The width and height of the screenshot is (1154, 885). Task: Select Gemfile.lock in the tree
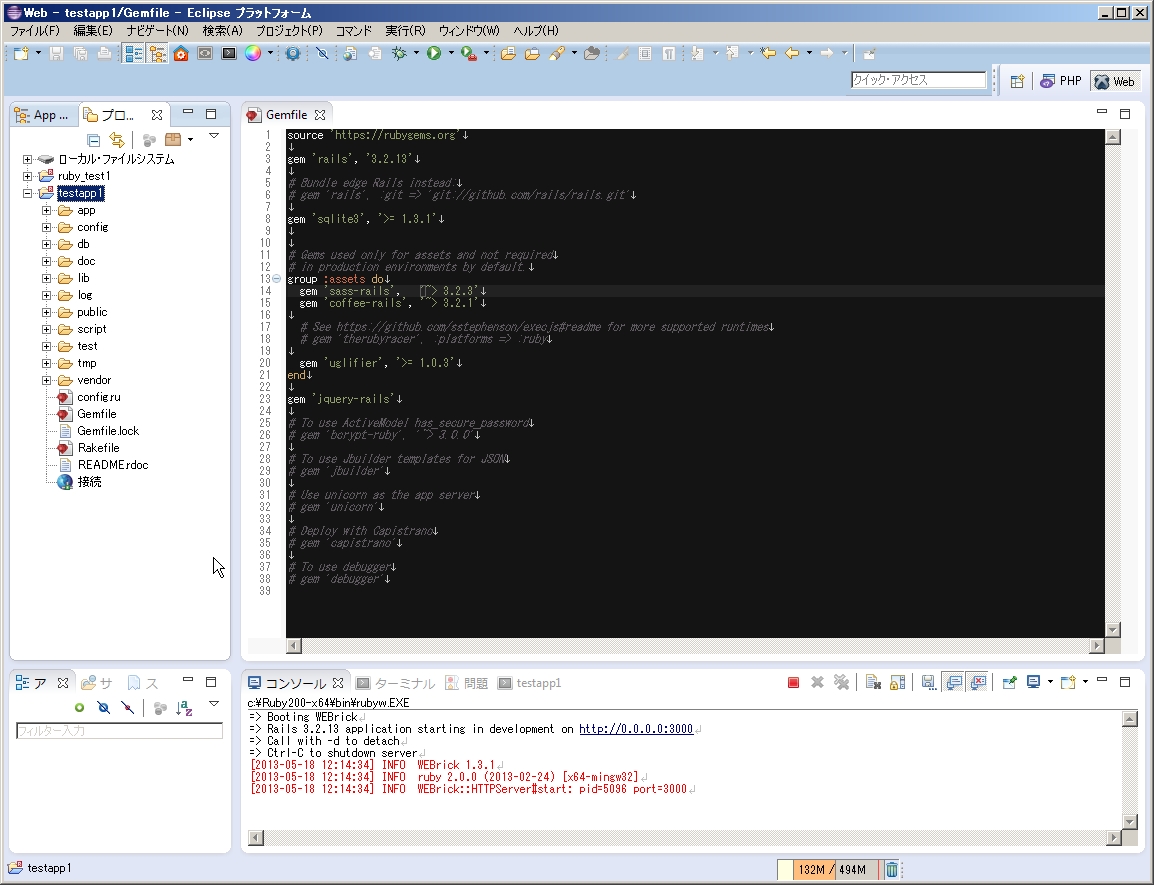tap(107, 431)
